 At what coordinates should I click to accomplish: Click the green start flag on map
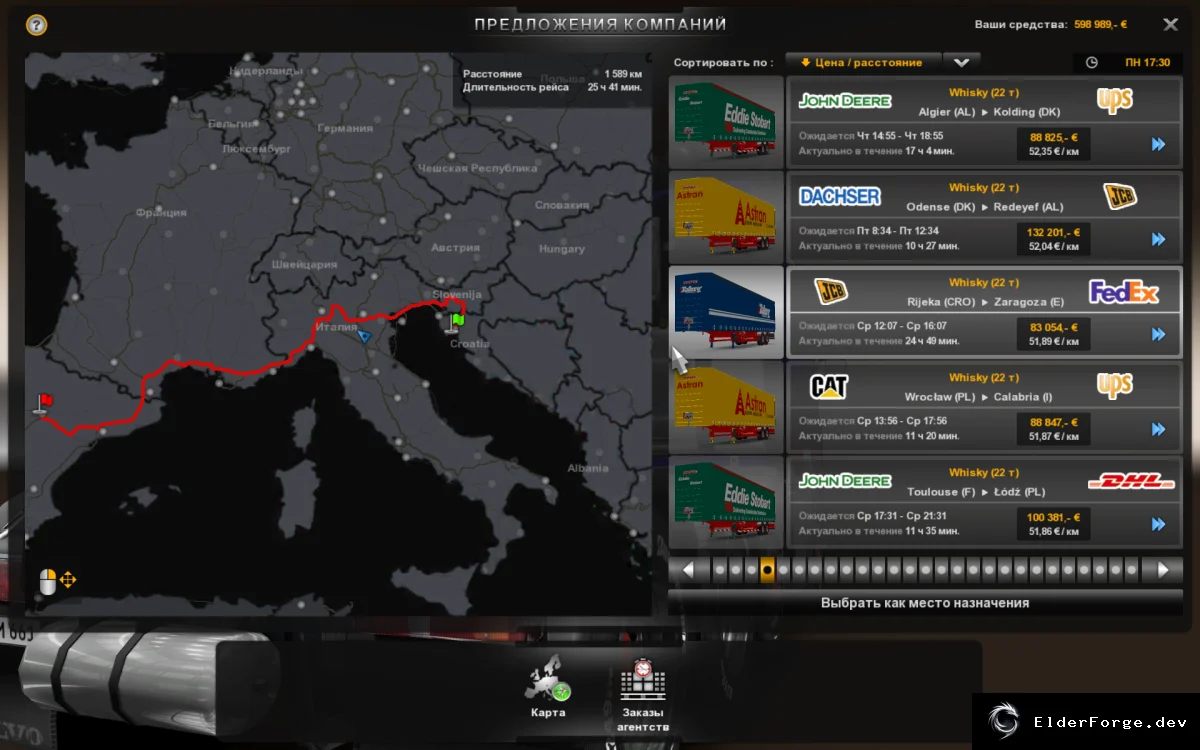click(x=456, y=322)
